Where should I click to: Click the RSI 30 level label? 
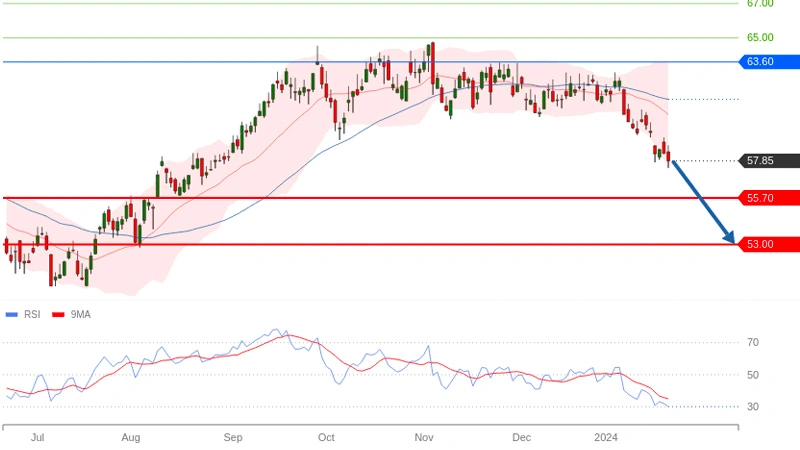752,407
